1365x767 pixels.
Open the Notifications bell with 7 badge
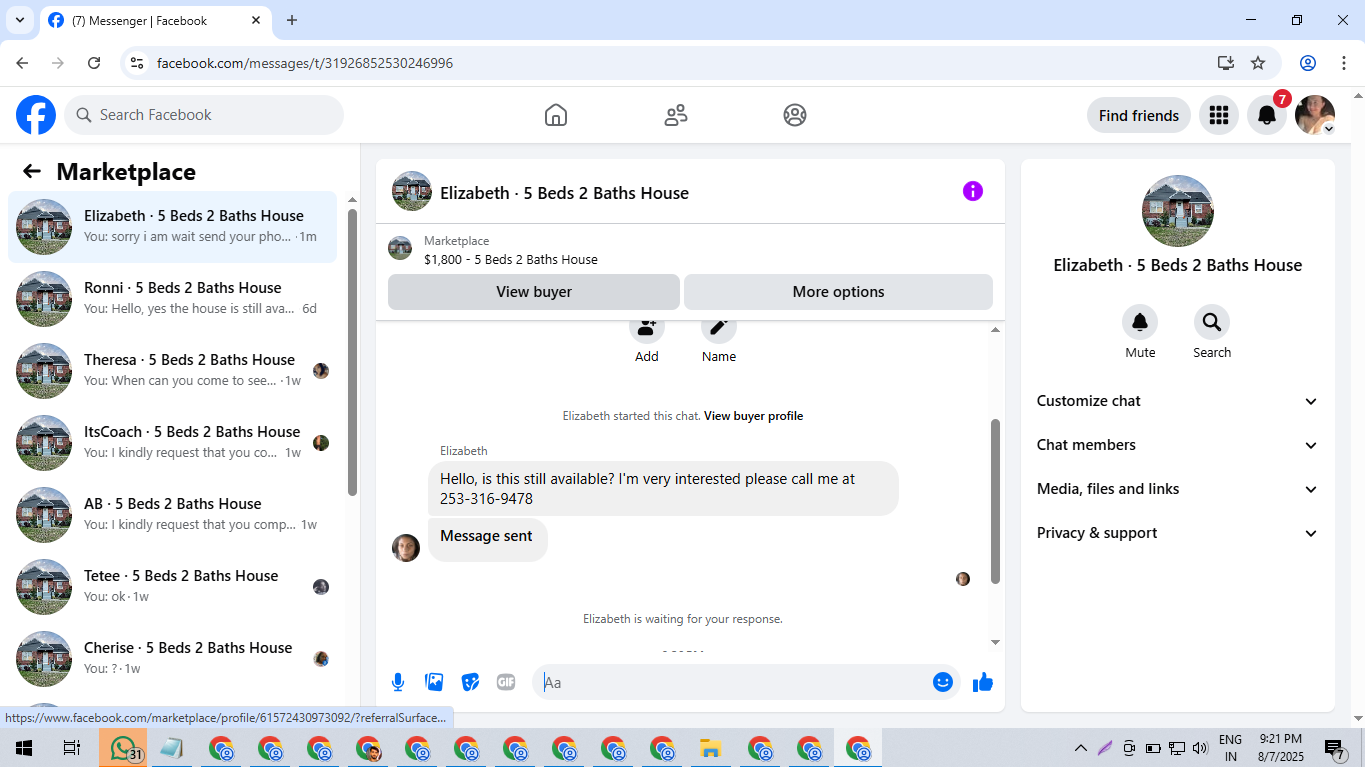coord(1267,115)
